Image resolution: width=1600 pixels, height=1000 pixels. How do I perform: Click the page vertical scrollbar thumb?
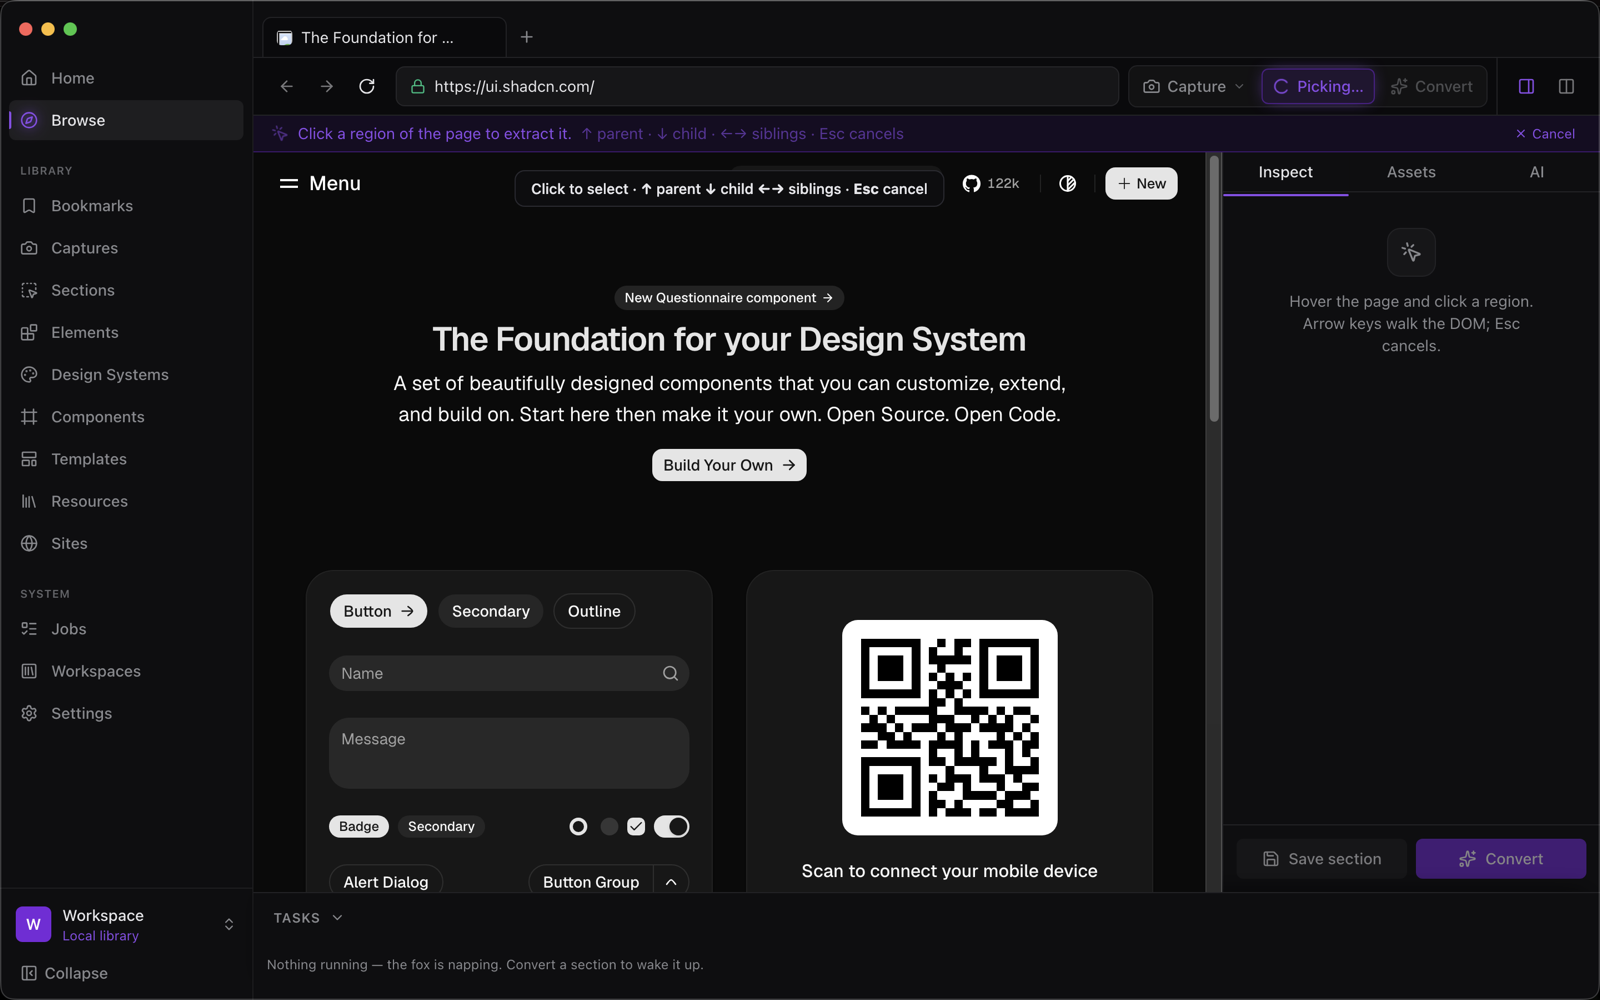(x=1214, y=290)
